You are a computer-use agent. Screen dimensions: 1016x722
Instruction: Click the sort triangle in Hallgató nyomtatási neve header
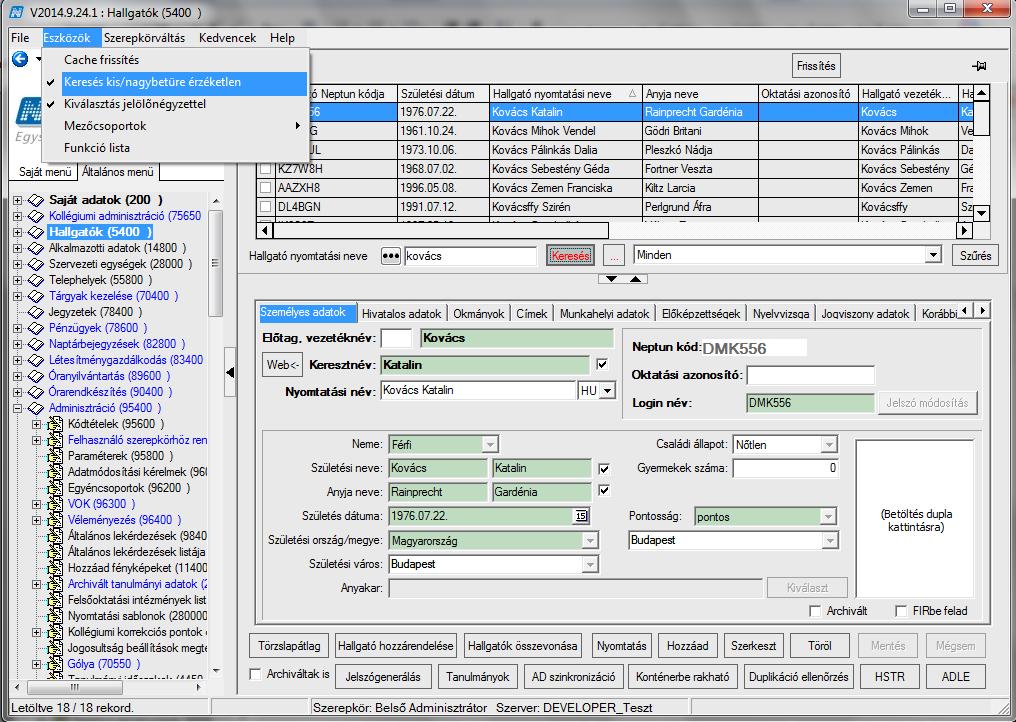tap(632, 94)
